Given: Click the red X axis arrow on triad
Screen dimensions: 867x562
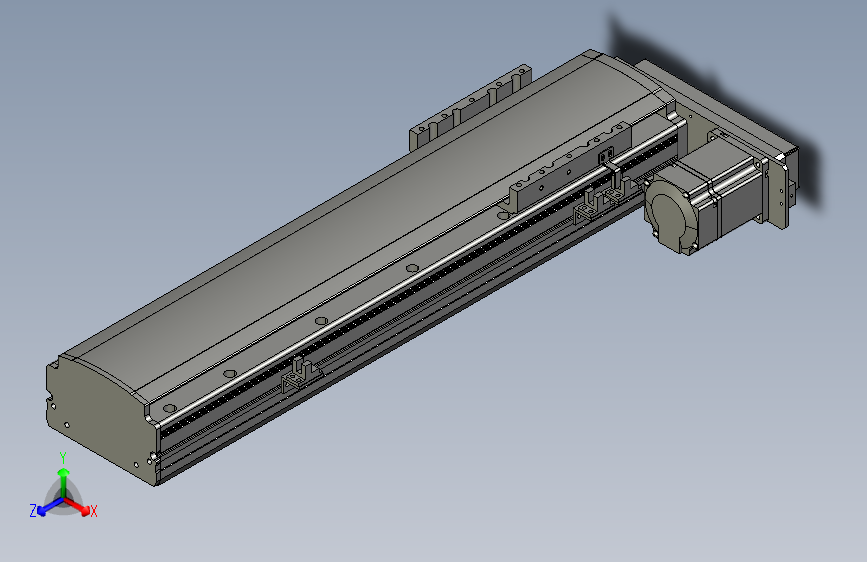Looking at the screenshot, I should (x=78, y=507).
